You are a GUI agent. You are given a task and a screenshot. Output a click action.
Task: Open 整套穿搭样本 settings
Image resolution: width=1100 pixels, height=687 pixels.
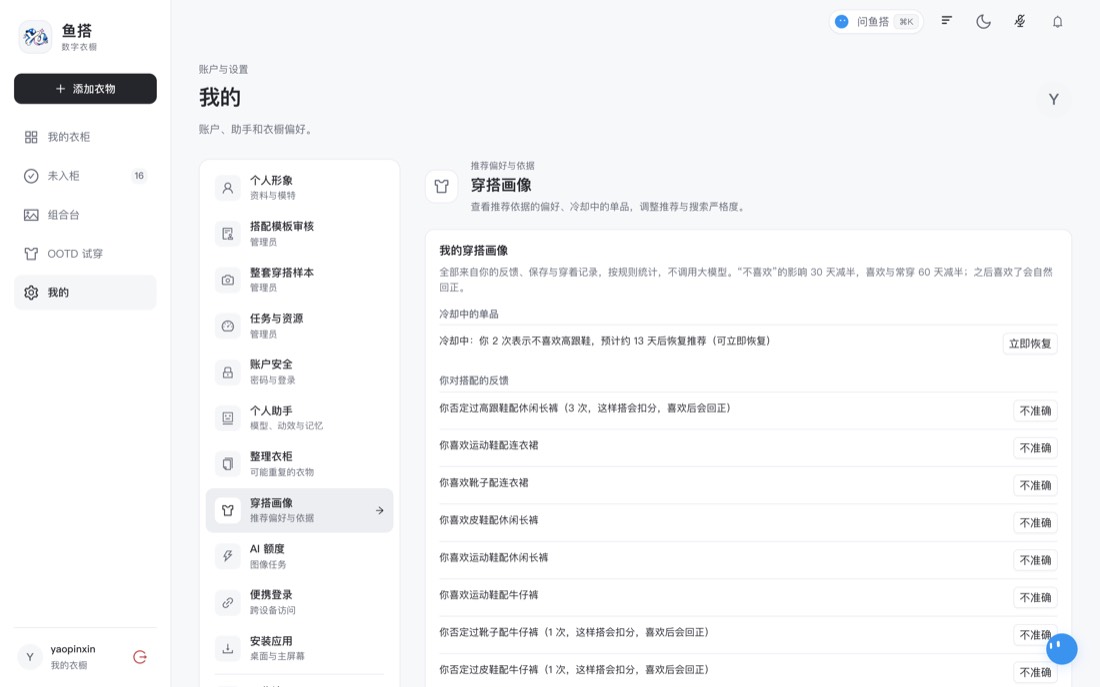point(300,280)
